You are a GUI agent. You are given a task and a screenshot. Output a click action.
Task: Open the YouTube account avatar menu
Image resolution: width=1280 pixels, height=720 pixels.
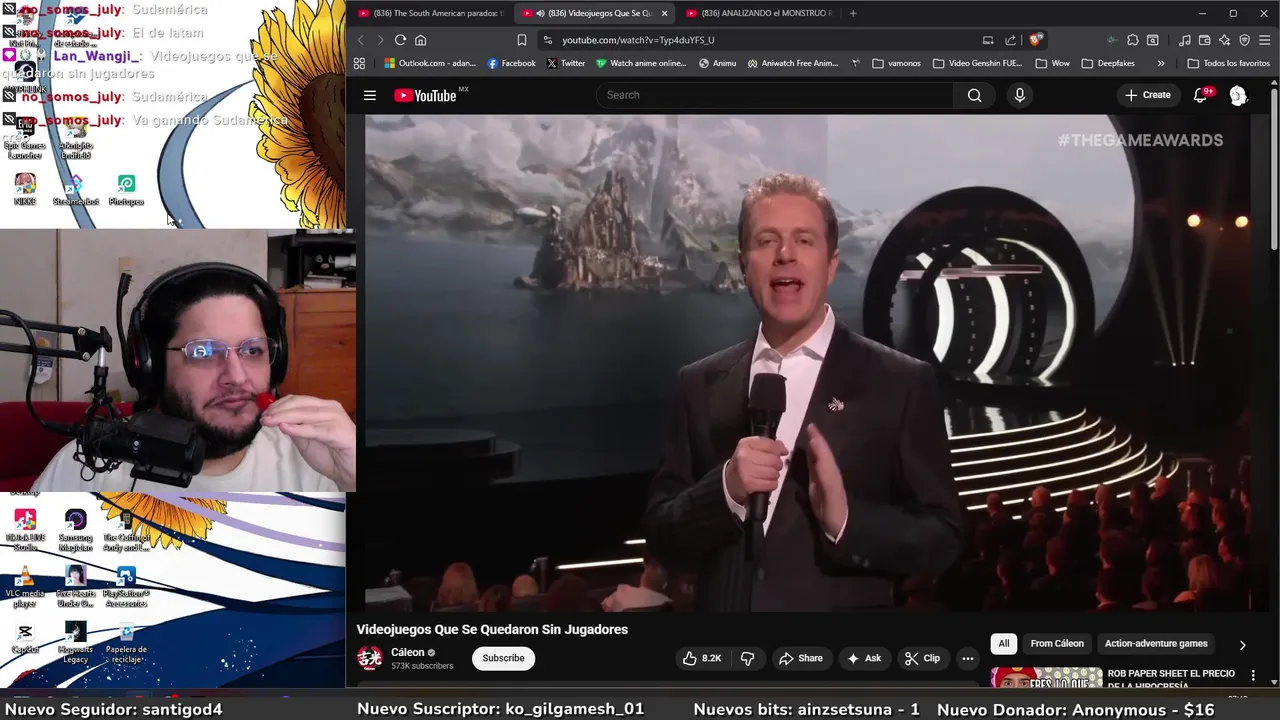click(1238, 95)
